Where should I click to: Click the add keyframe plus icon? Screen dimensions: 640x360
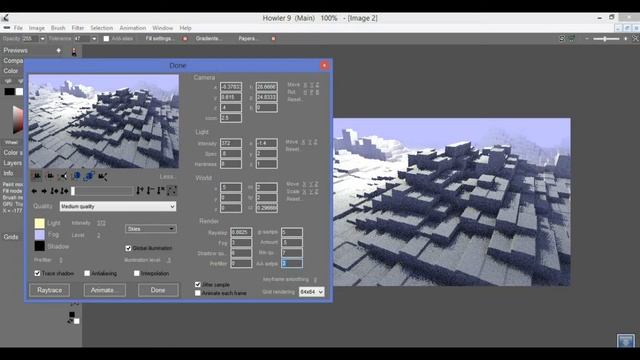(x=140, y=190)
